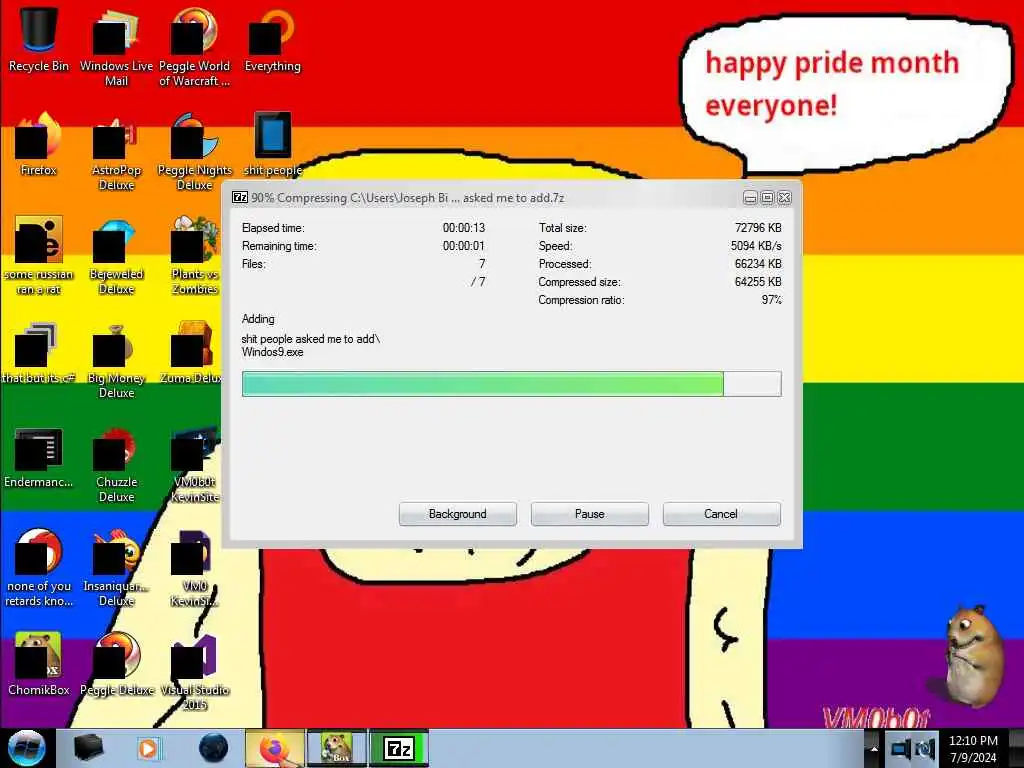Click the '64255 KB' compressed size value
Image resolution: width=1024 pixels, height=768 pixels.
[758, 282]
